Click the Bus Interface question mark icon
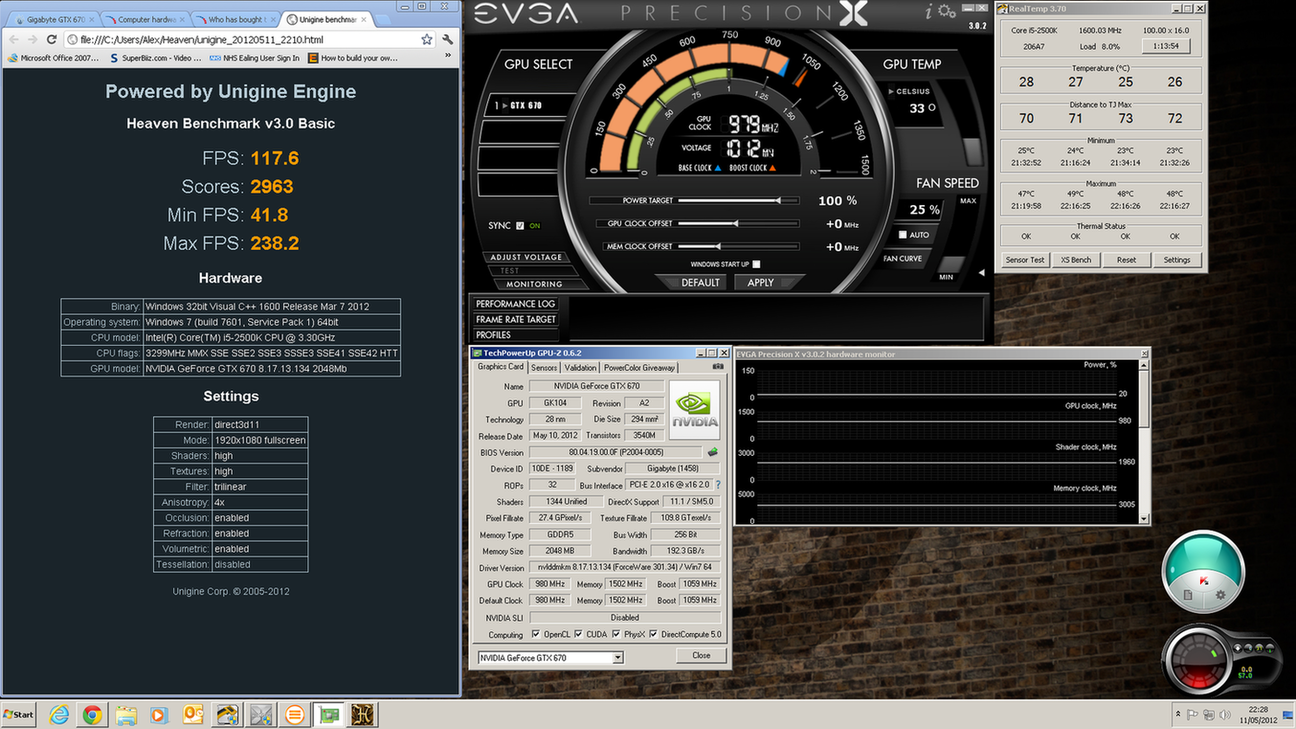Screen dimensions: 1296x729 (x=718, y=485)
